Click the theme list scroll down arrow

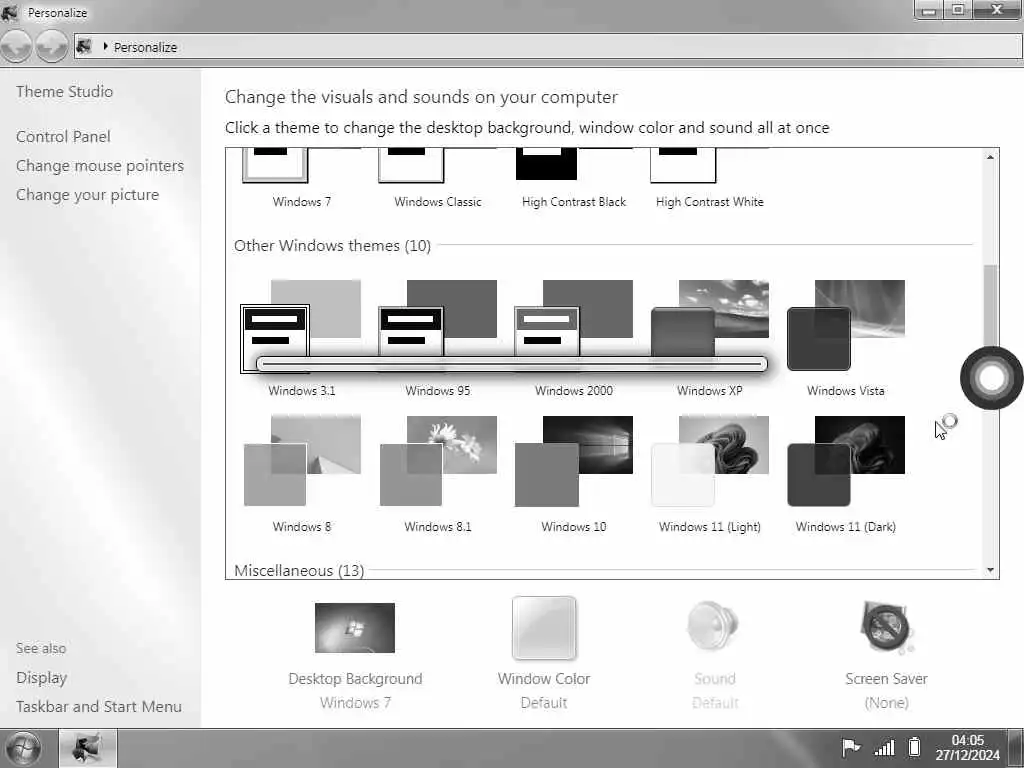[x=990, y=570]
